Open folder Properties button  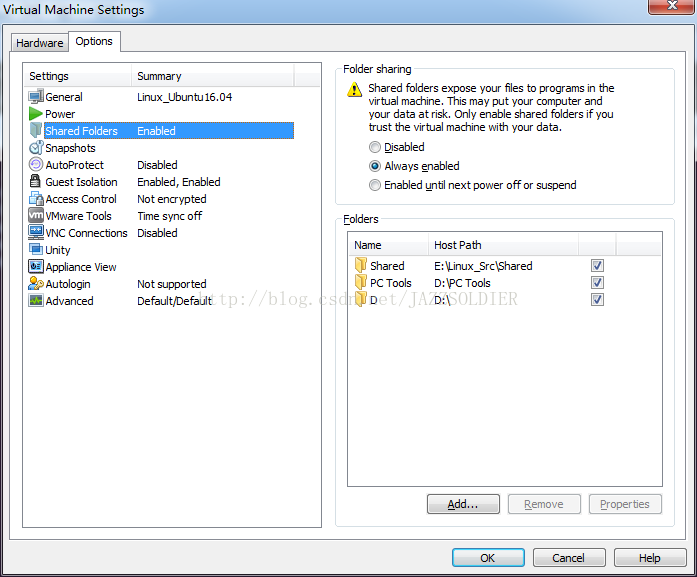625,504
